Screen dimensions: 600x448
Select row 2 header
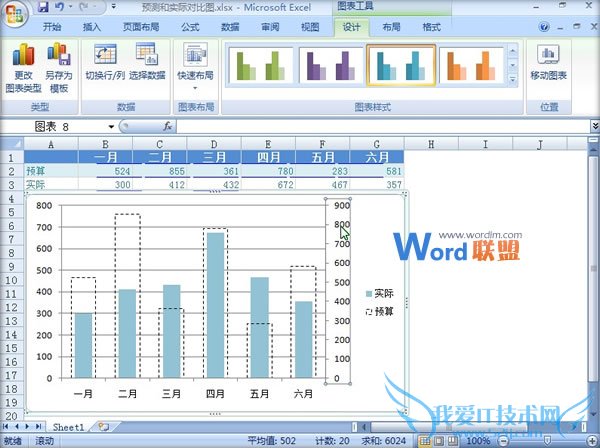tap(12, 171)
